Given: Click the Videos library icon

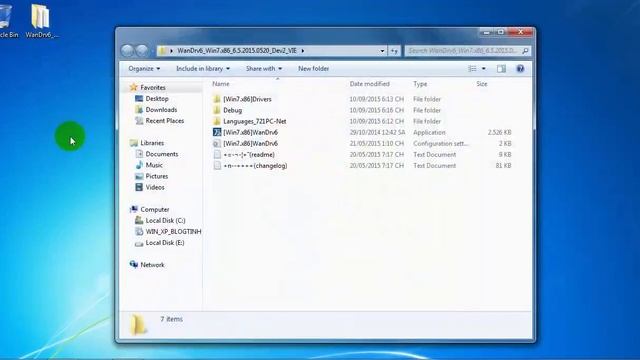Looking at the screenshot, I should [139, 187].
